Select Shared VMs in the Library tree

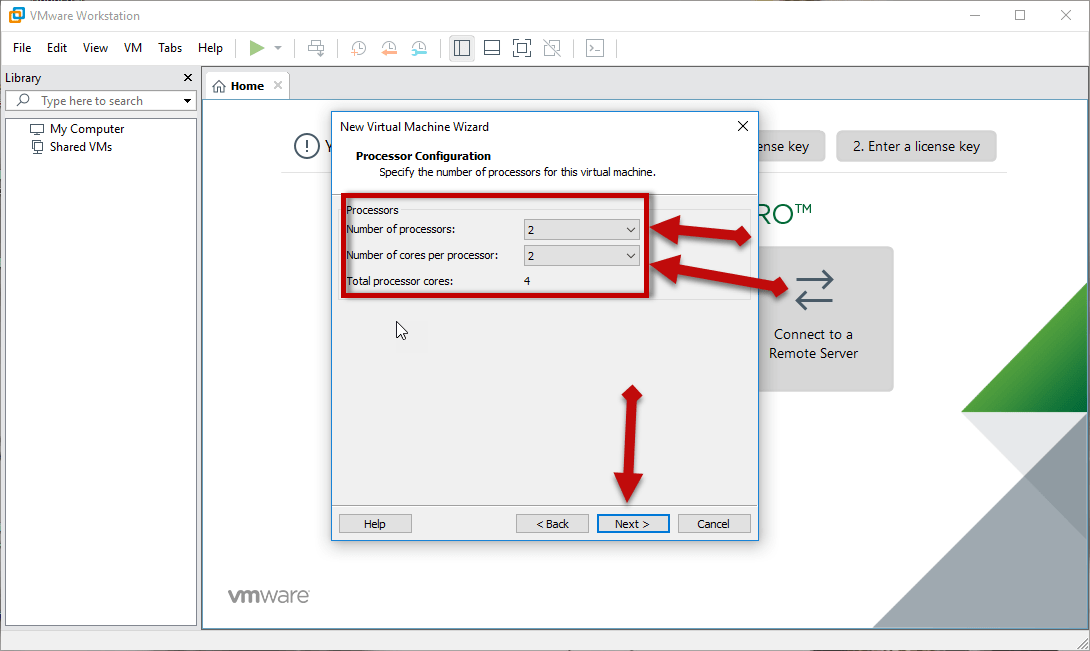pos(80,147)
